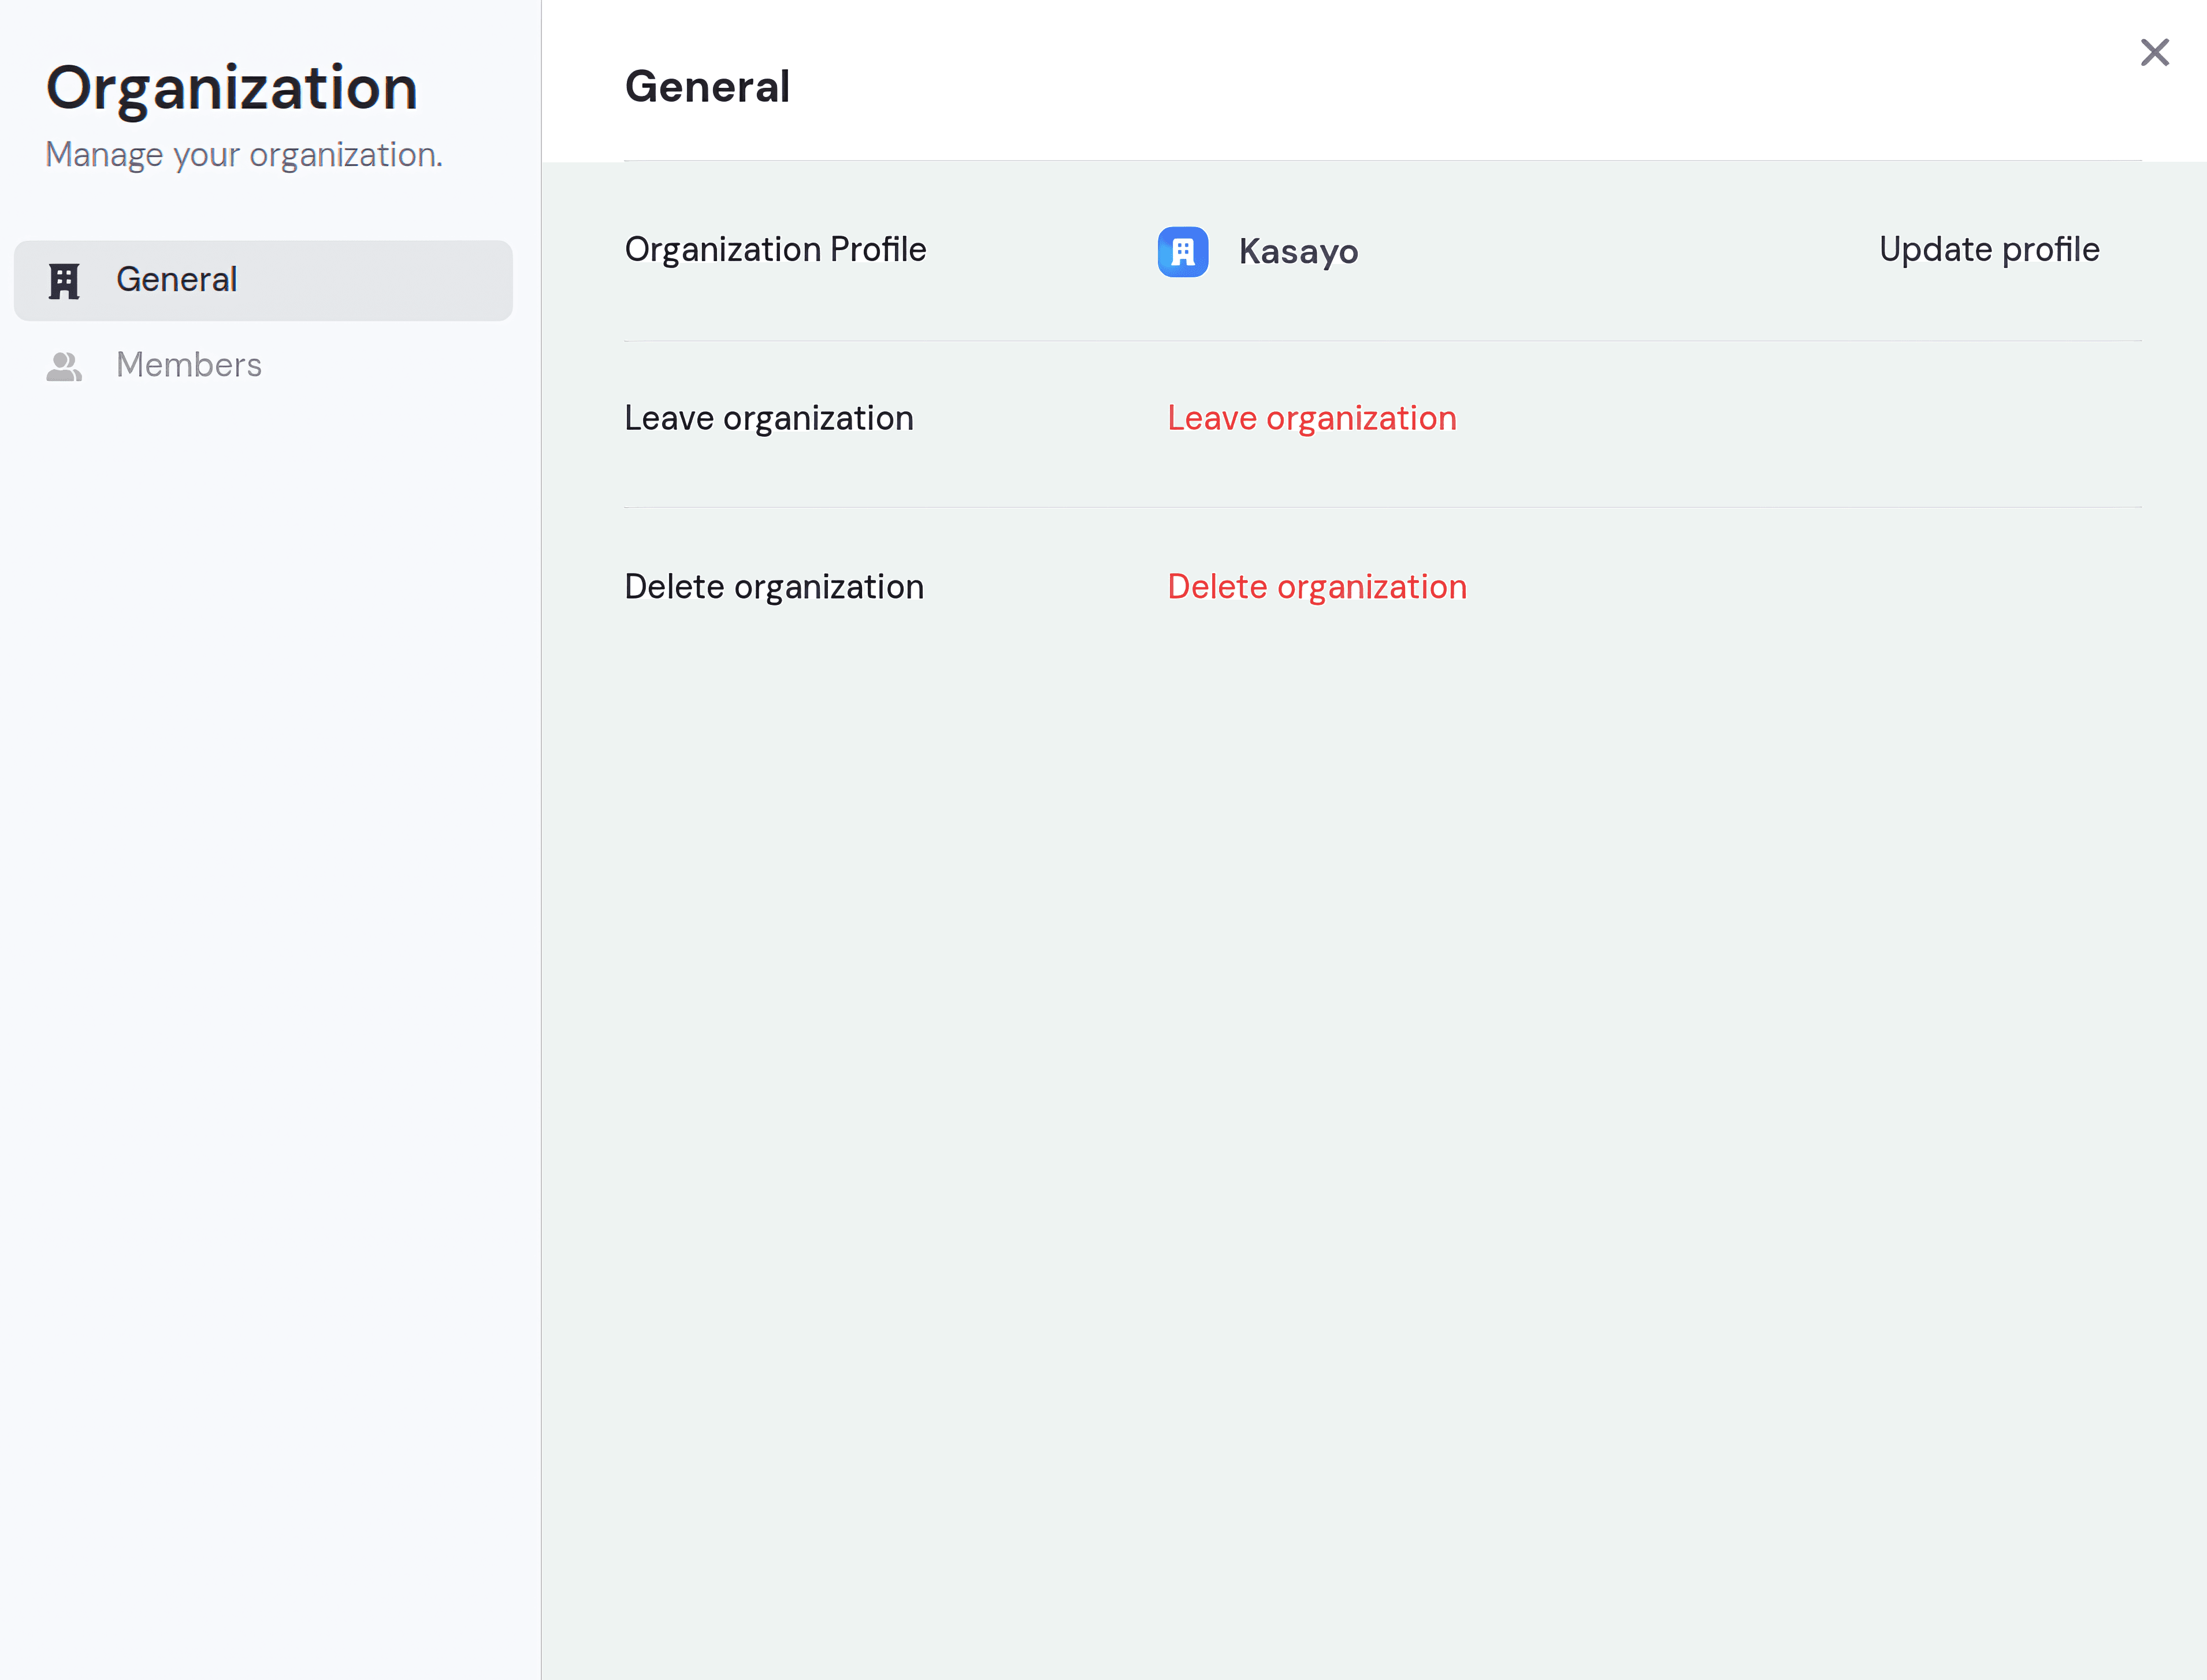The image size is (2207, 1680).
Task: Close the organization dialog with the X icon
Action: point(2154,52)
